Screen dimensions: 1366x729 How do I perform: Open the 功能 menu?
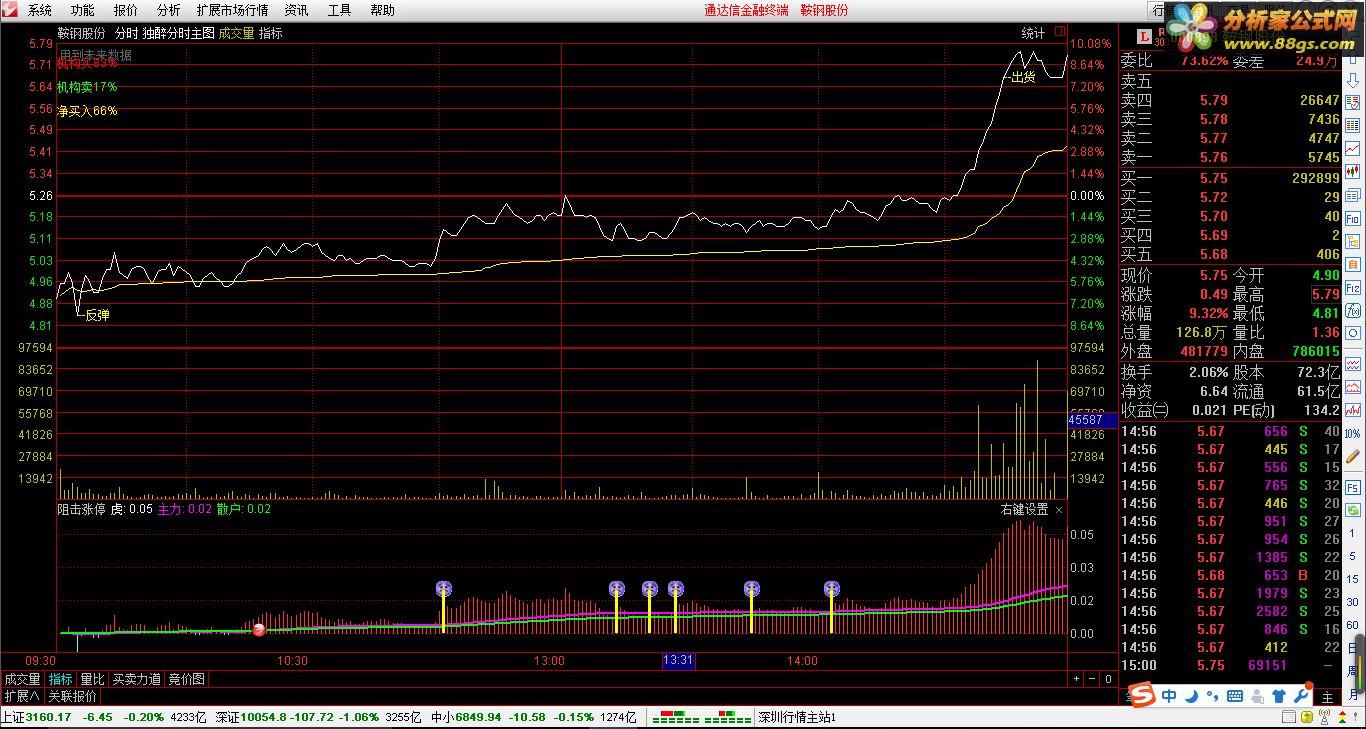[x=83, y=10]
